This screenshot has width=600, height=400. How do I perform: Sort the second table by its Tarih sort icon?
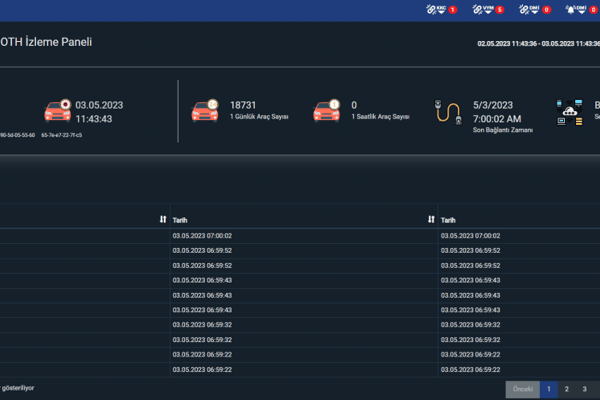[x=431, y=219]
